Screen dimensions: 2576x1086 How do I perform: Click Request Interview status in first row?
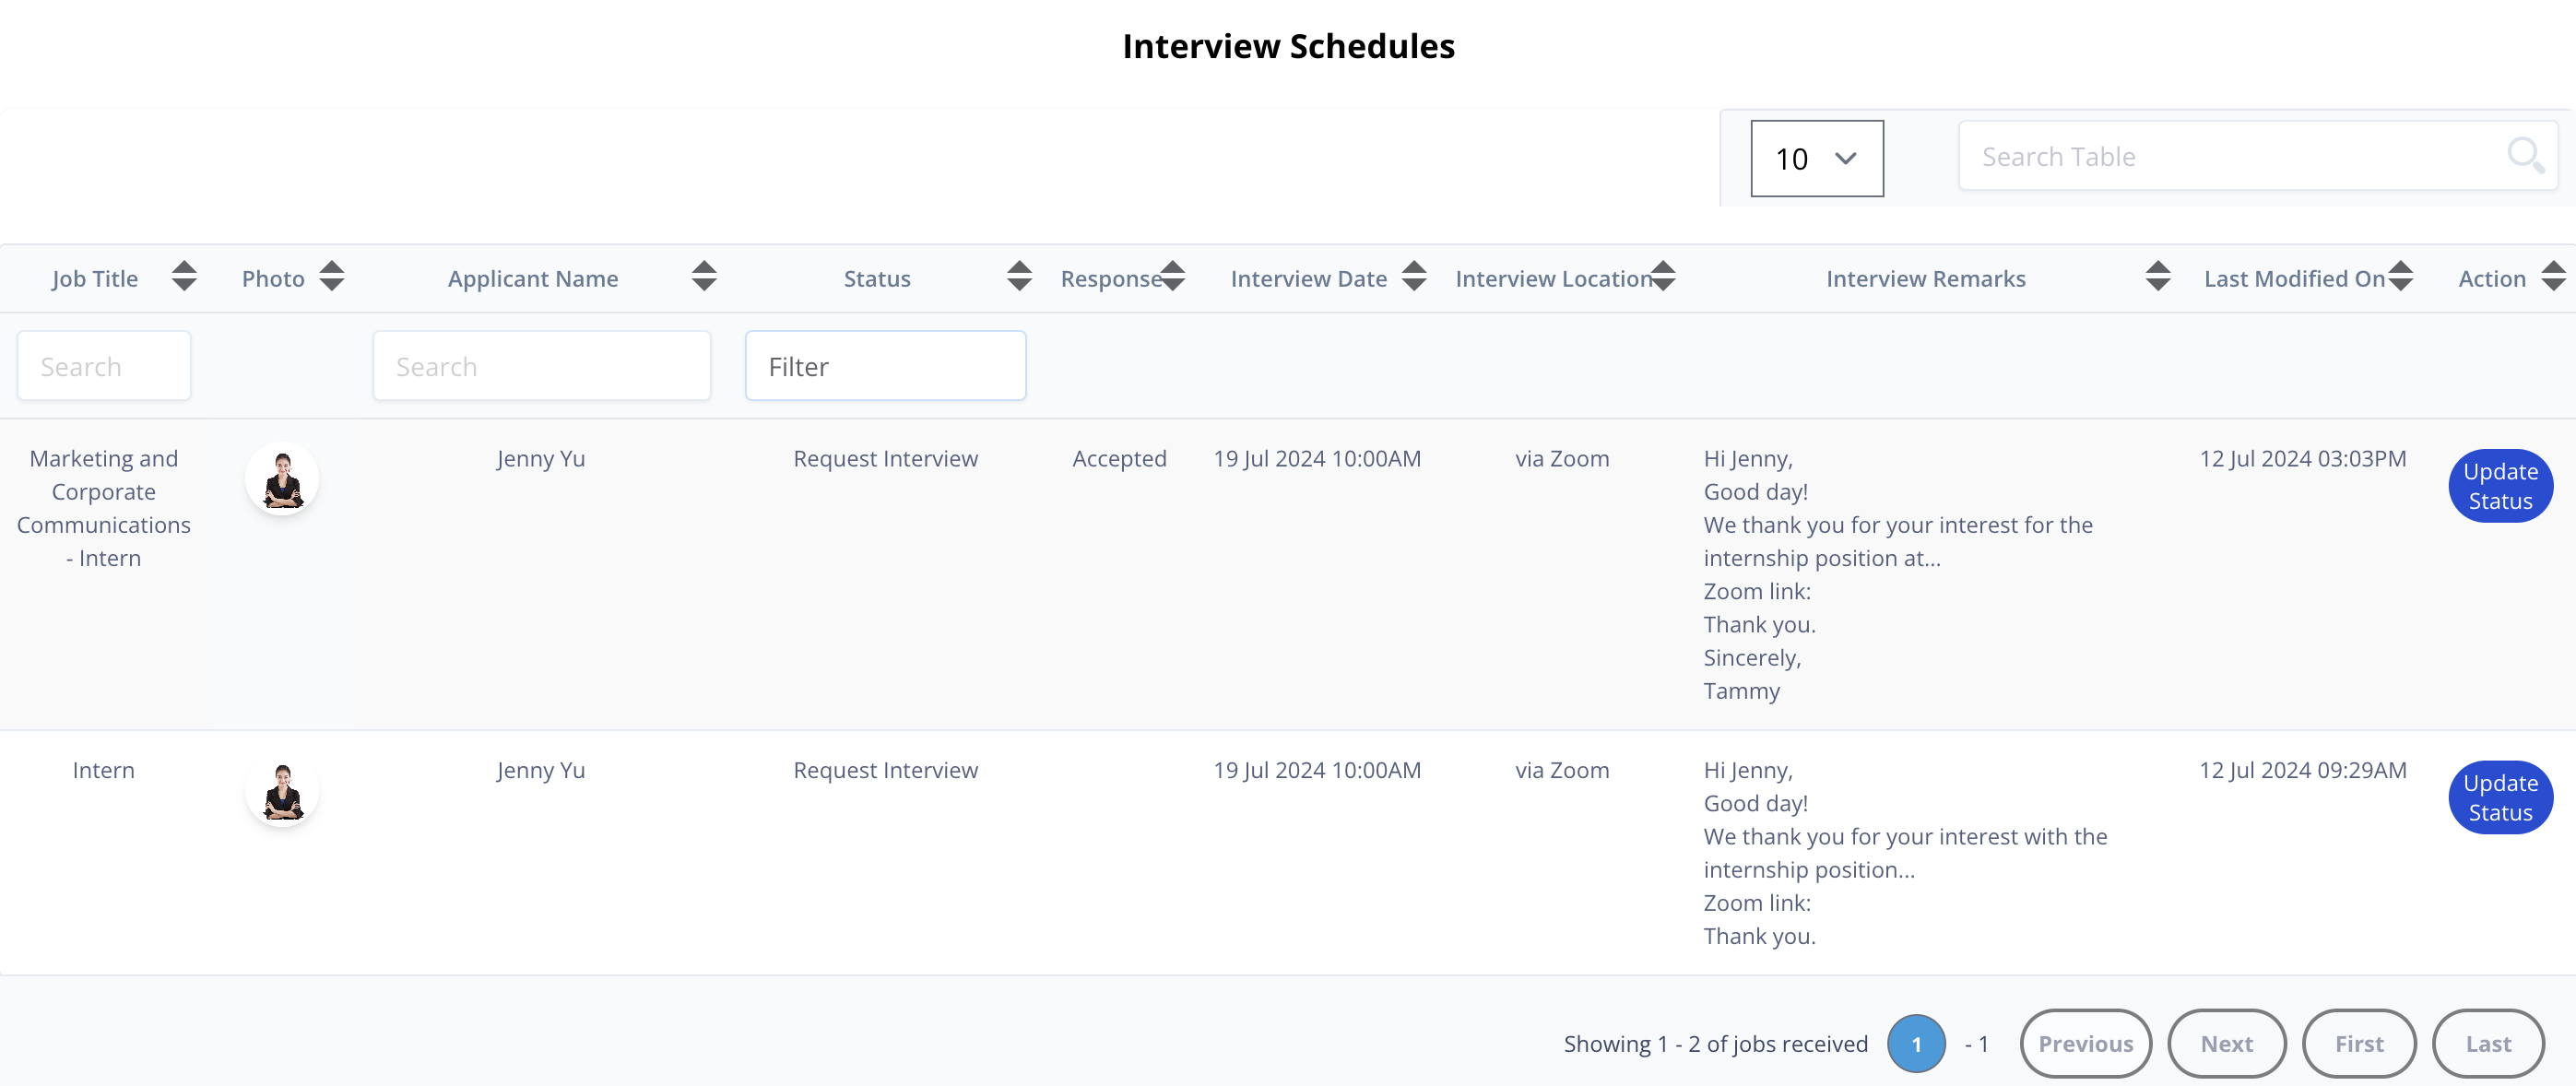[885, 458]
